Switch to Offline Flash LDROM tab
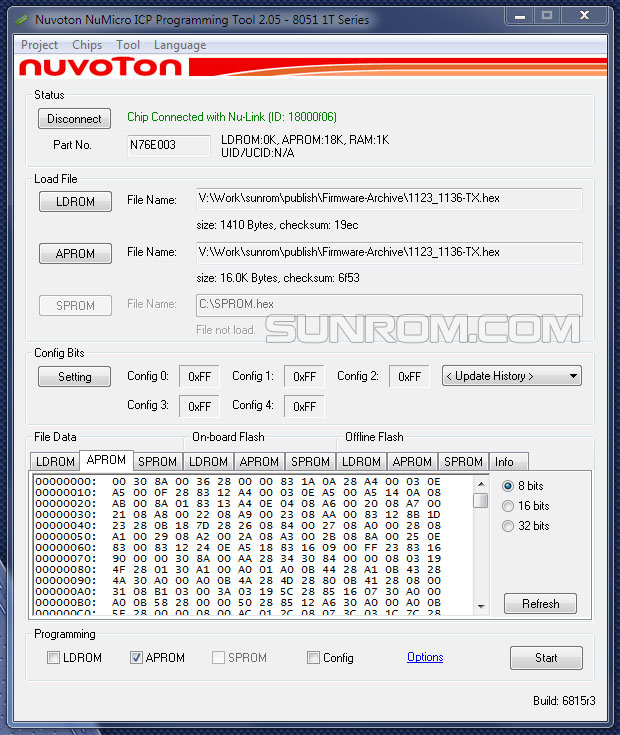 [x=361, y=462]
